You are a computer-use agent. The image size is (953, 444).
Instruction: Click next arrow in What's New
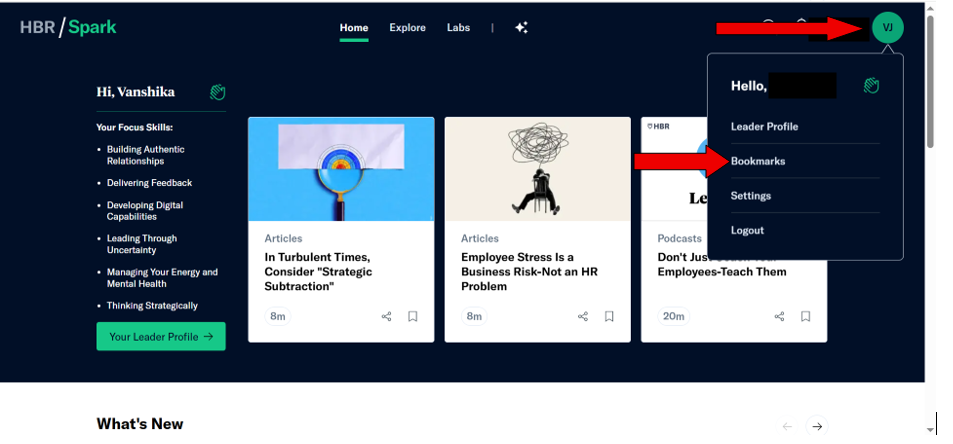click(817, 426)
